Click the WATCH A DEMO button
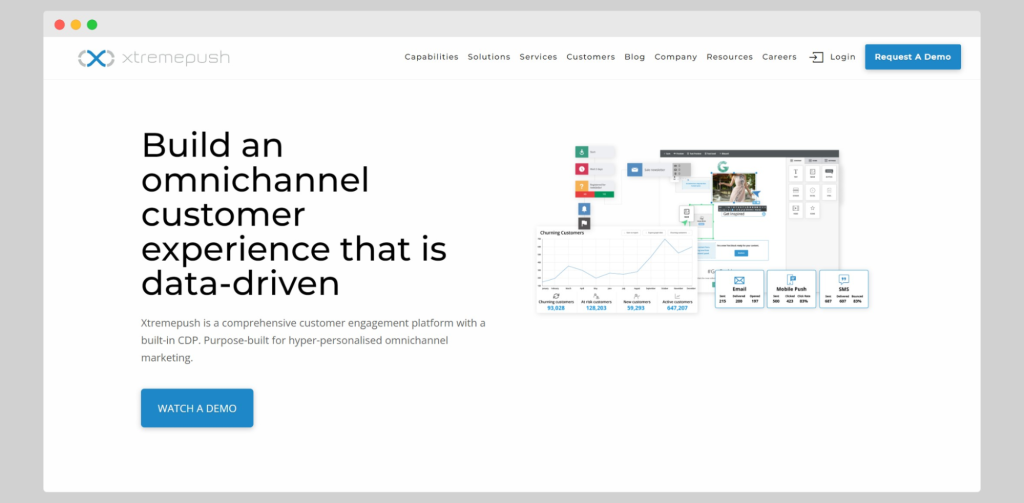 (197, 408)
